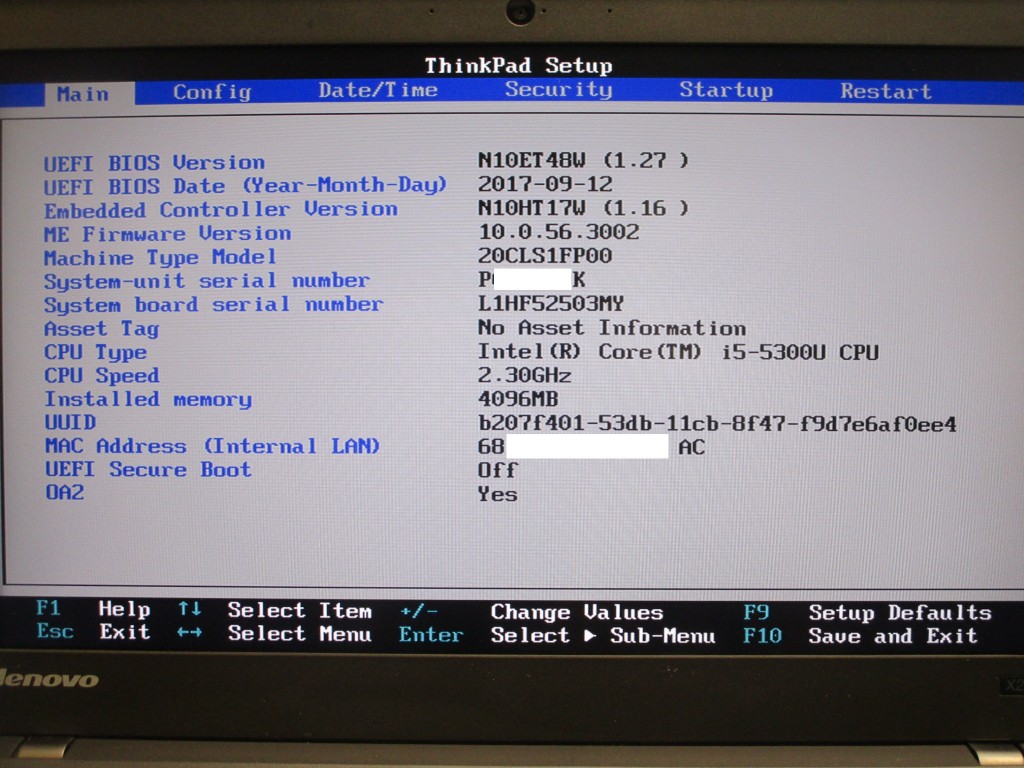Click the UUID label

point(70,423)
